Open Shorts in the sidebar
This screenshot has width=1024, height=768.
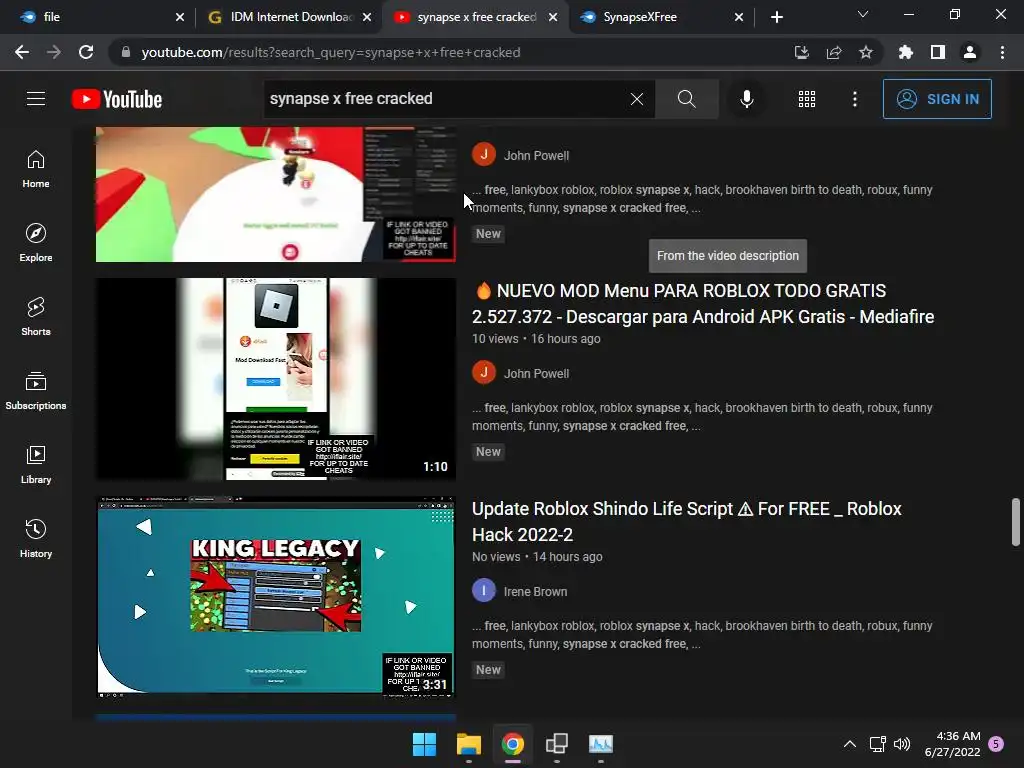36,317
